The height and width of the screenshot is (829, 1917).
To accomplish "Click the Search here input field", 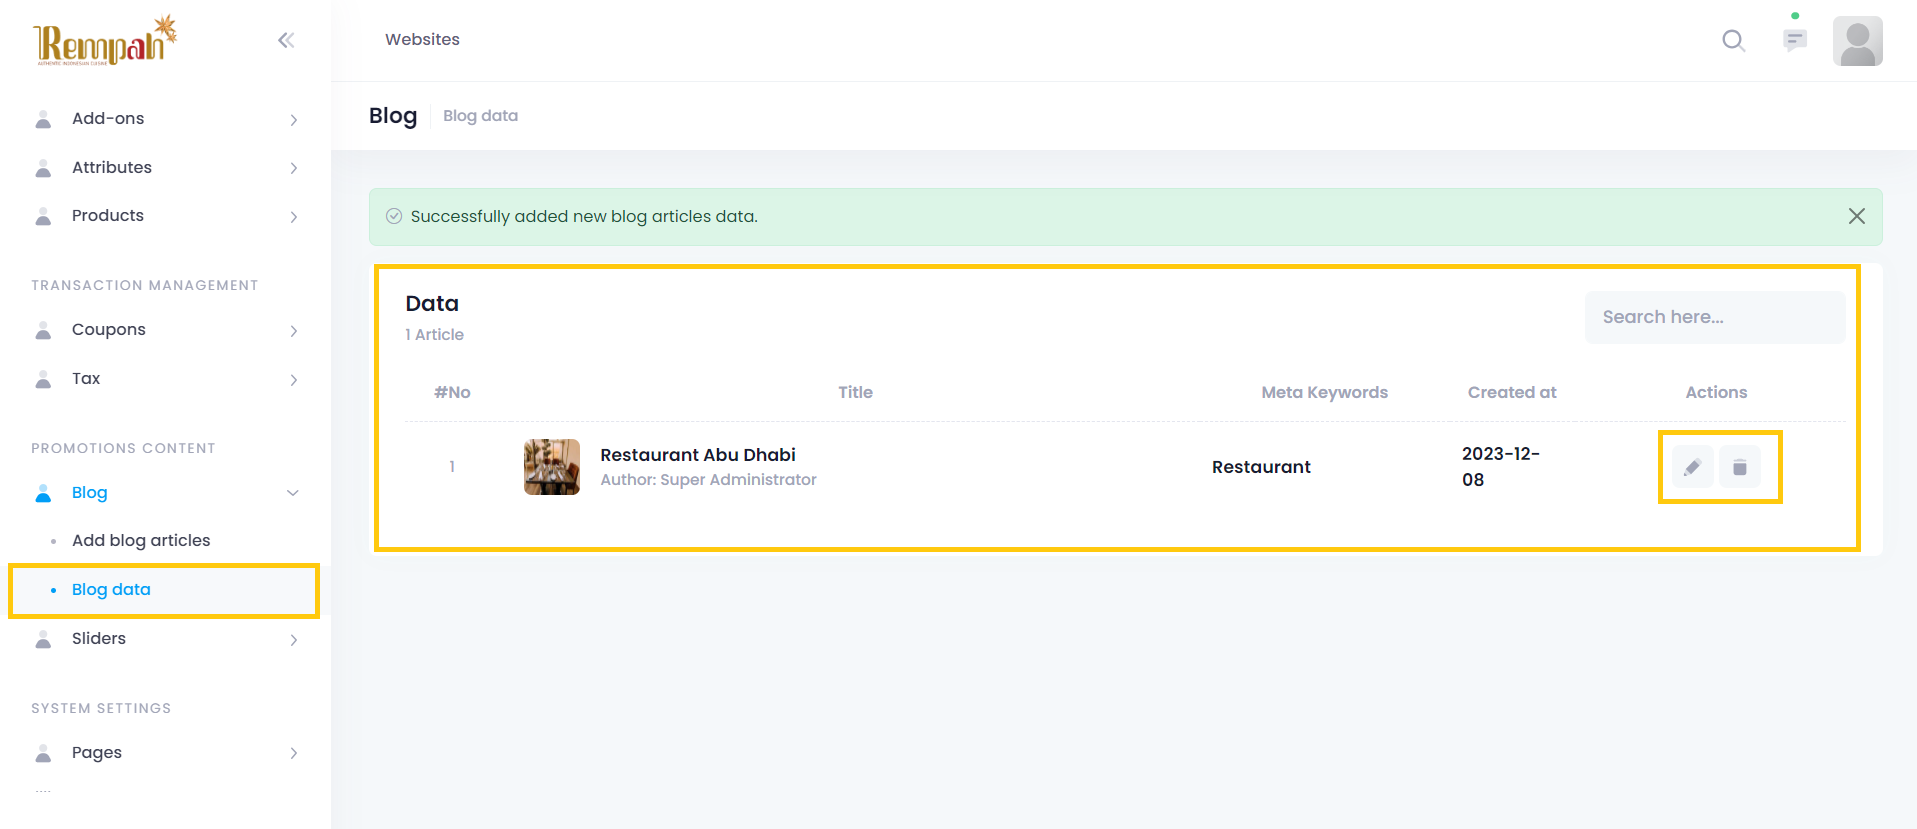I will pos(1714,317).
